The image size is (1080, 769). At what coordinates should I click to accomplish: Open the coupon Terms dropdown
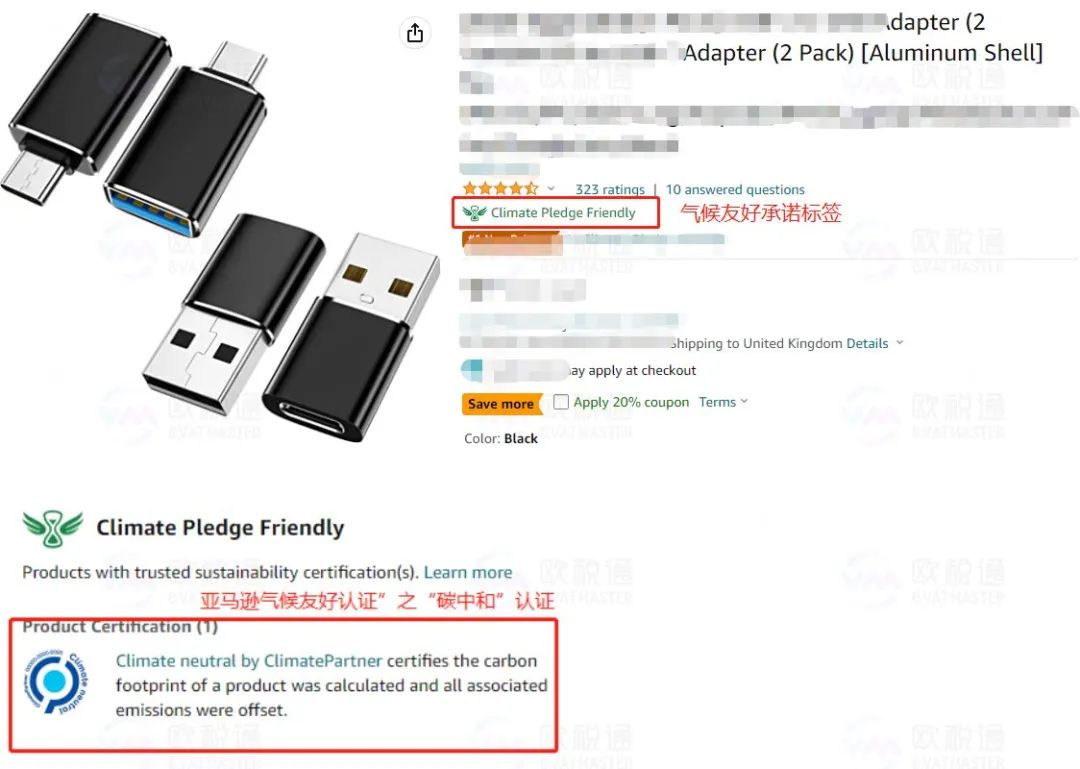723,402
